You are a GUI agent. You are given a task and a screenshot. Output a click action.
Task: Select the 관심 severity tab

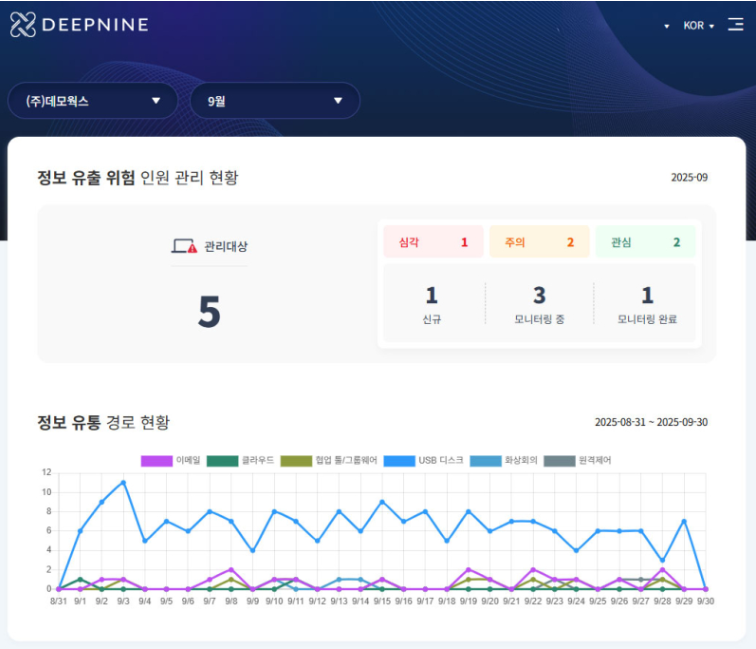[645, 242]
